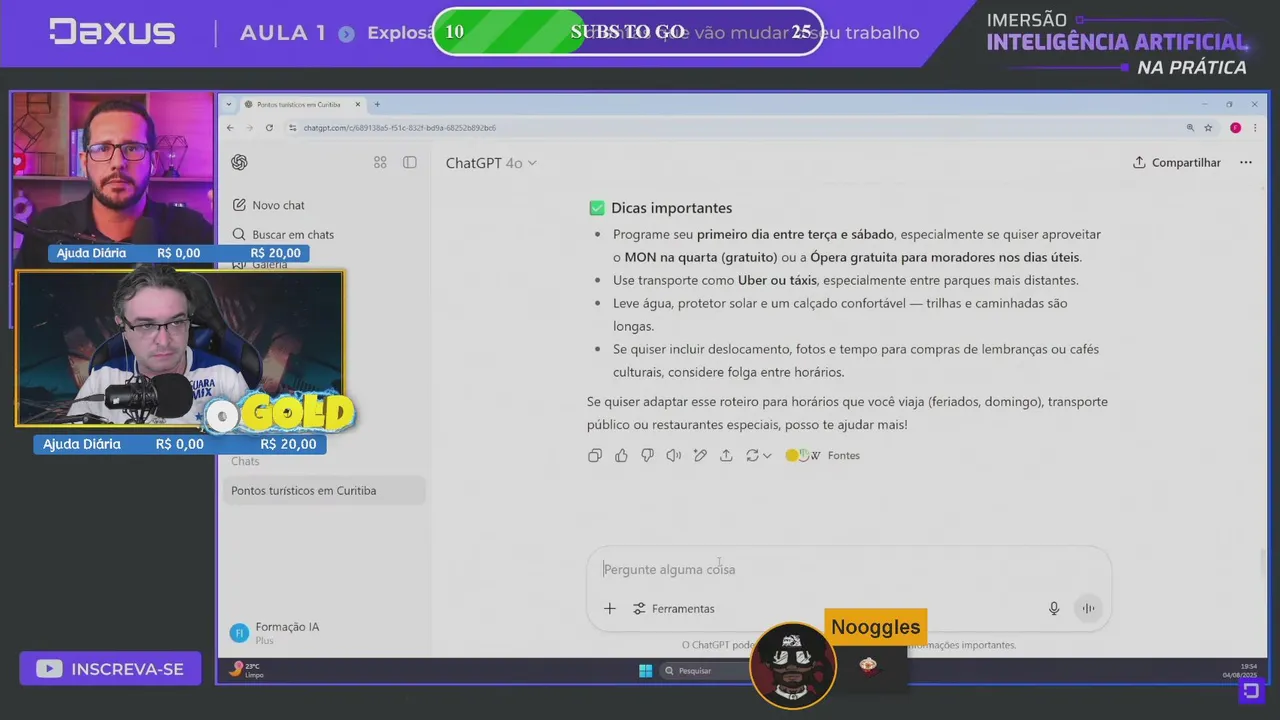
Task: Start a Novo chat from the sidebar
Action: coord(269,205)
